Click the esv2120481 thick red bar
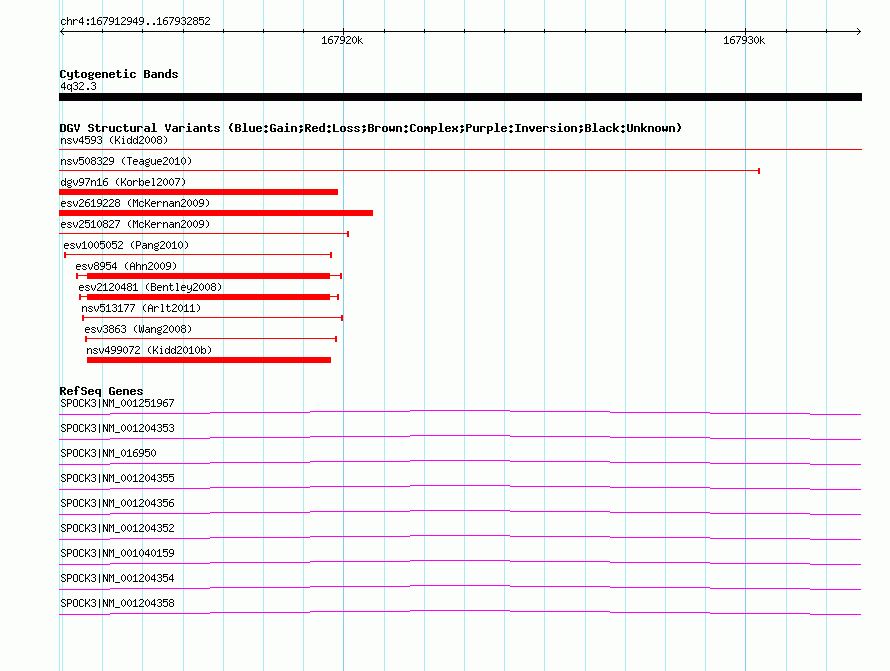The image size is (890, 671). (208, 297)
